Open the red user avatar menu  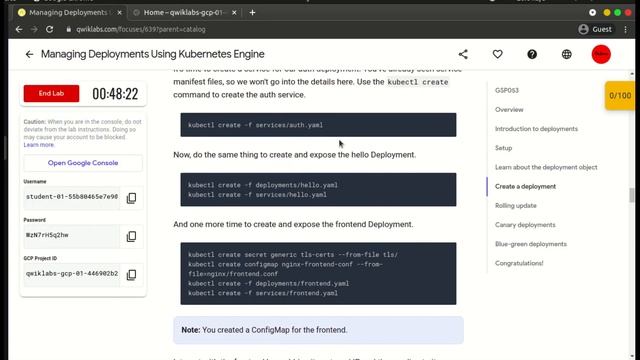click(601, 54)
